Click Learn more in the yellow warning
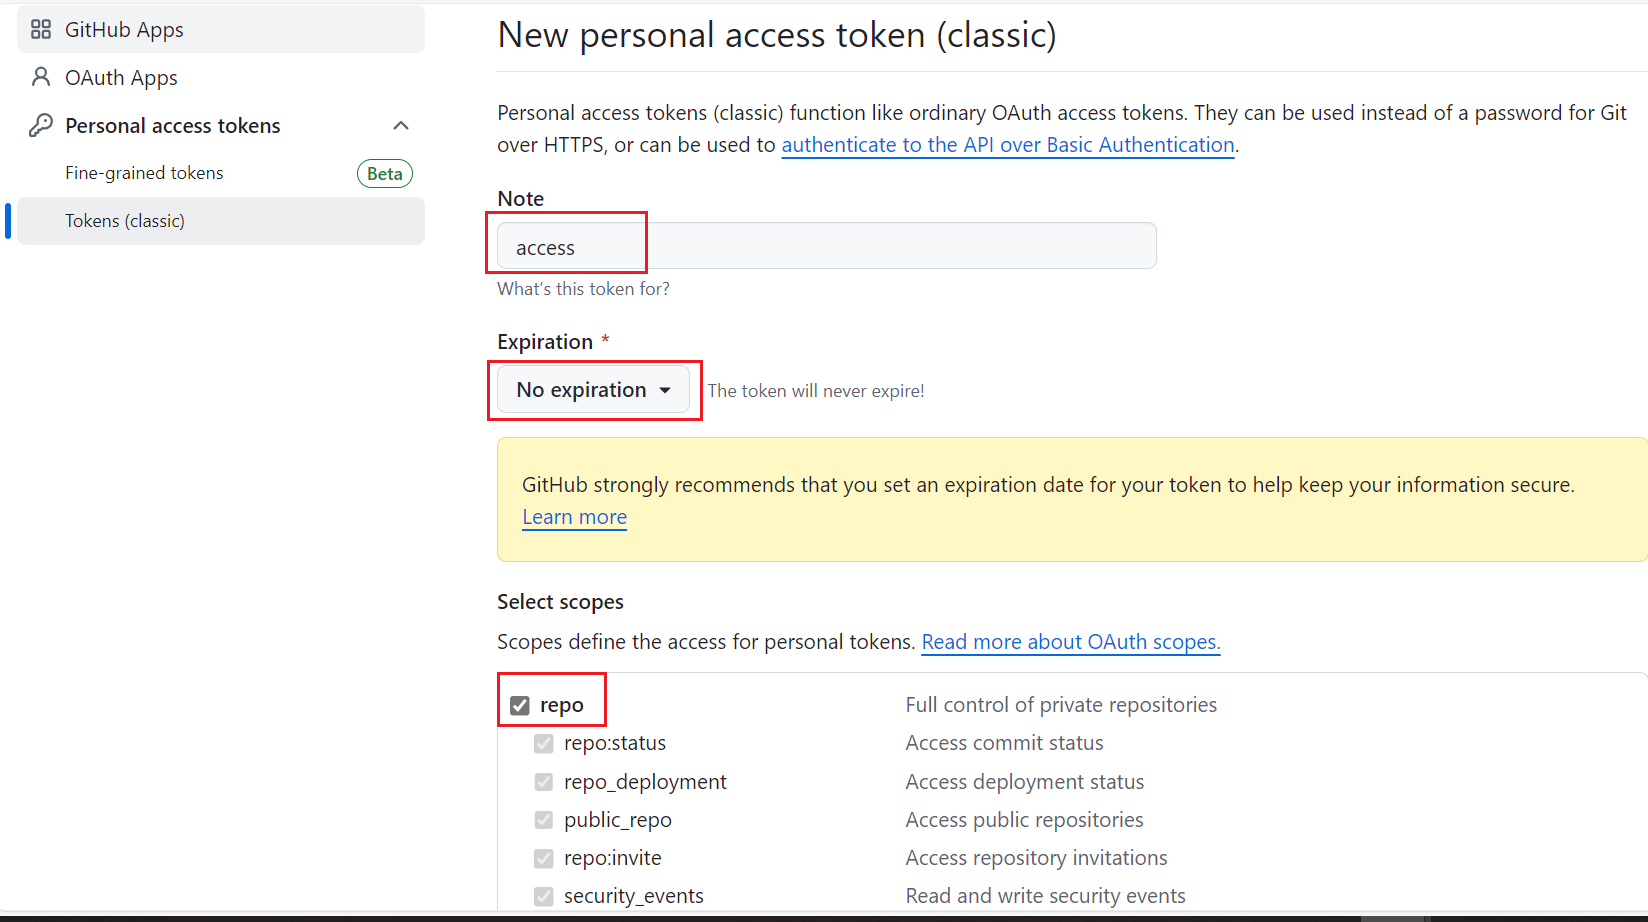Screen dimensions: 1648x922 coord(574,517)
